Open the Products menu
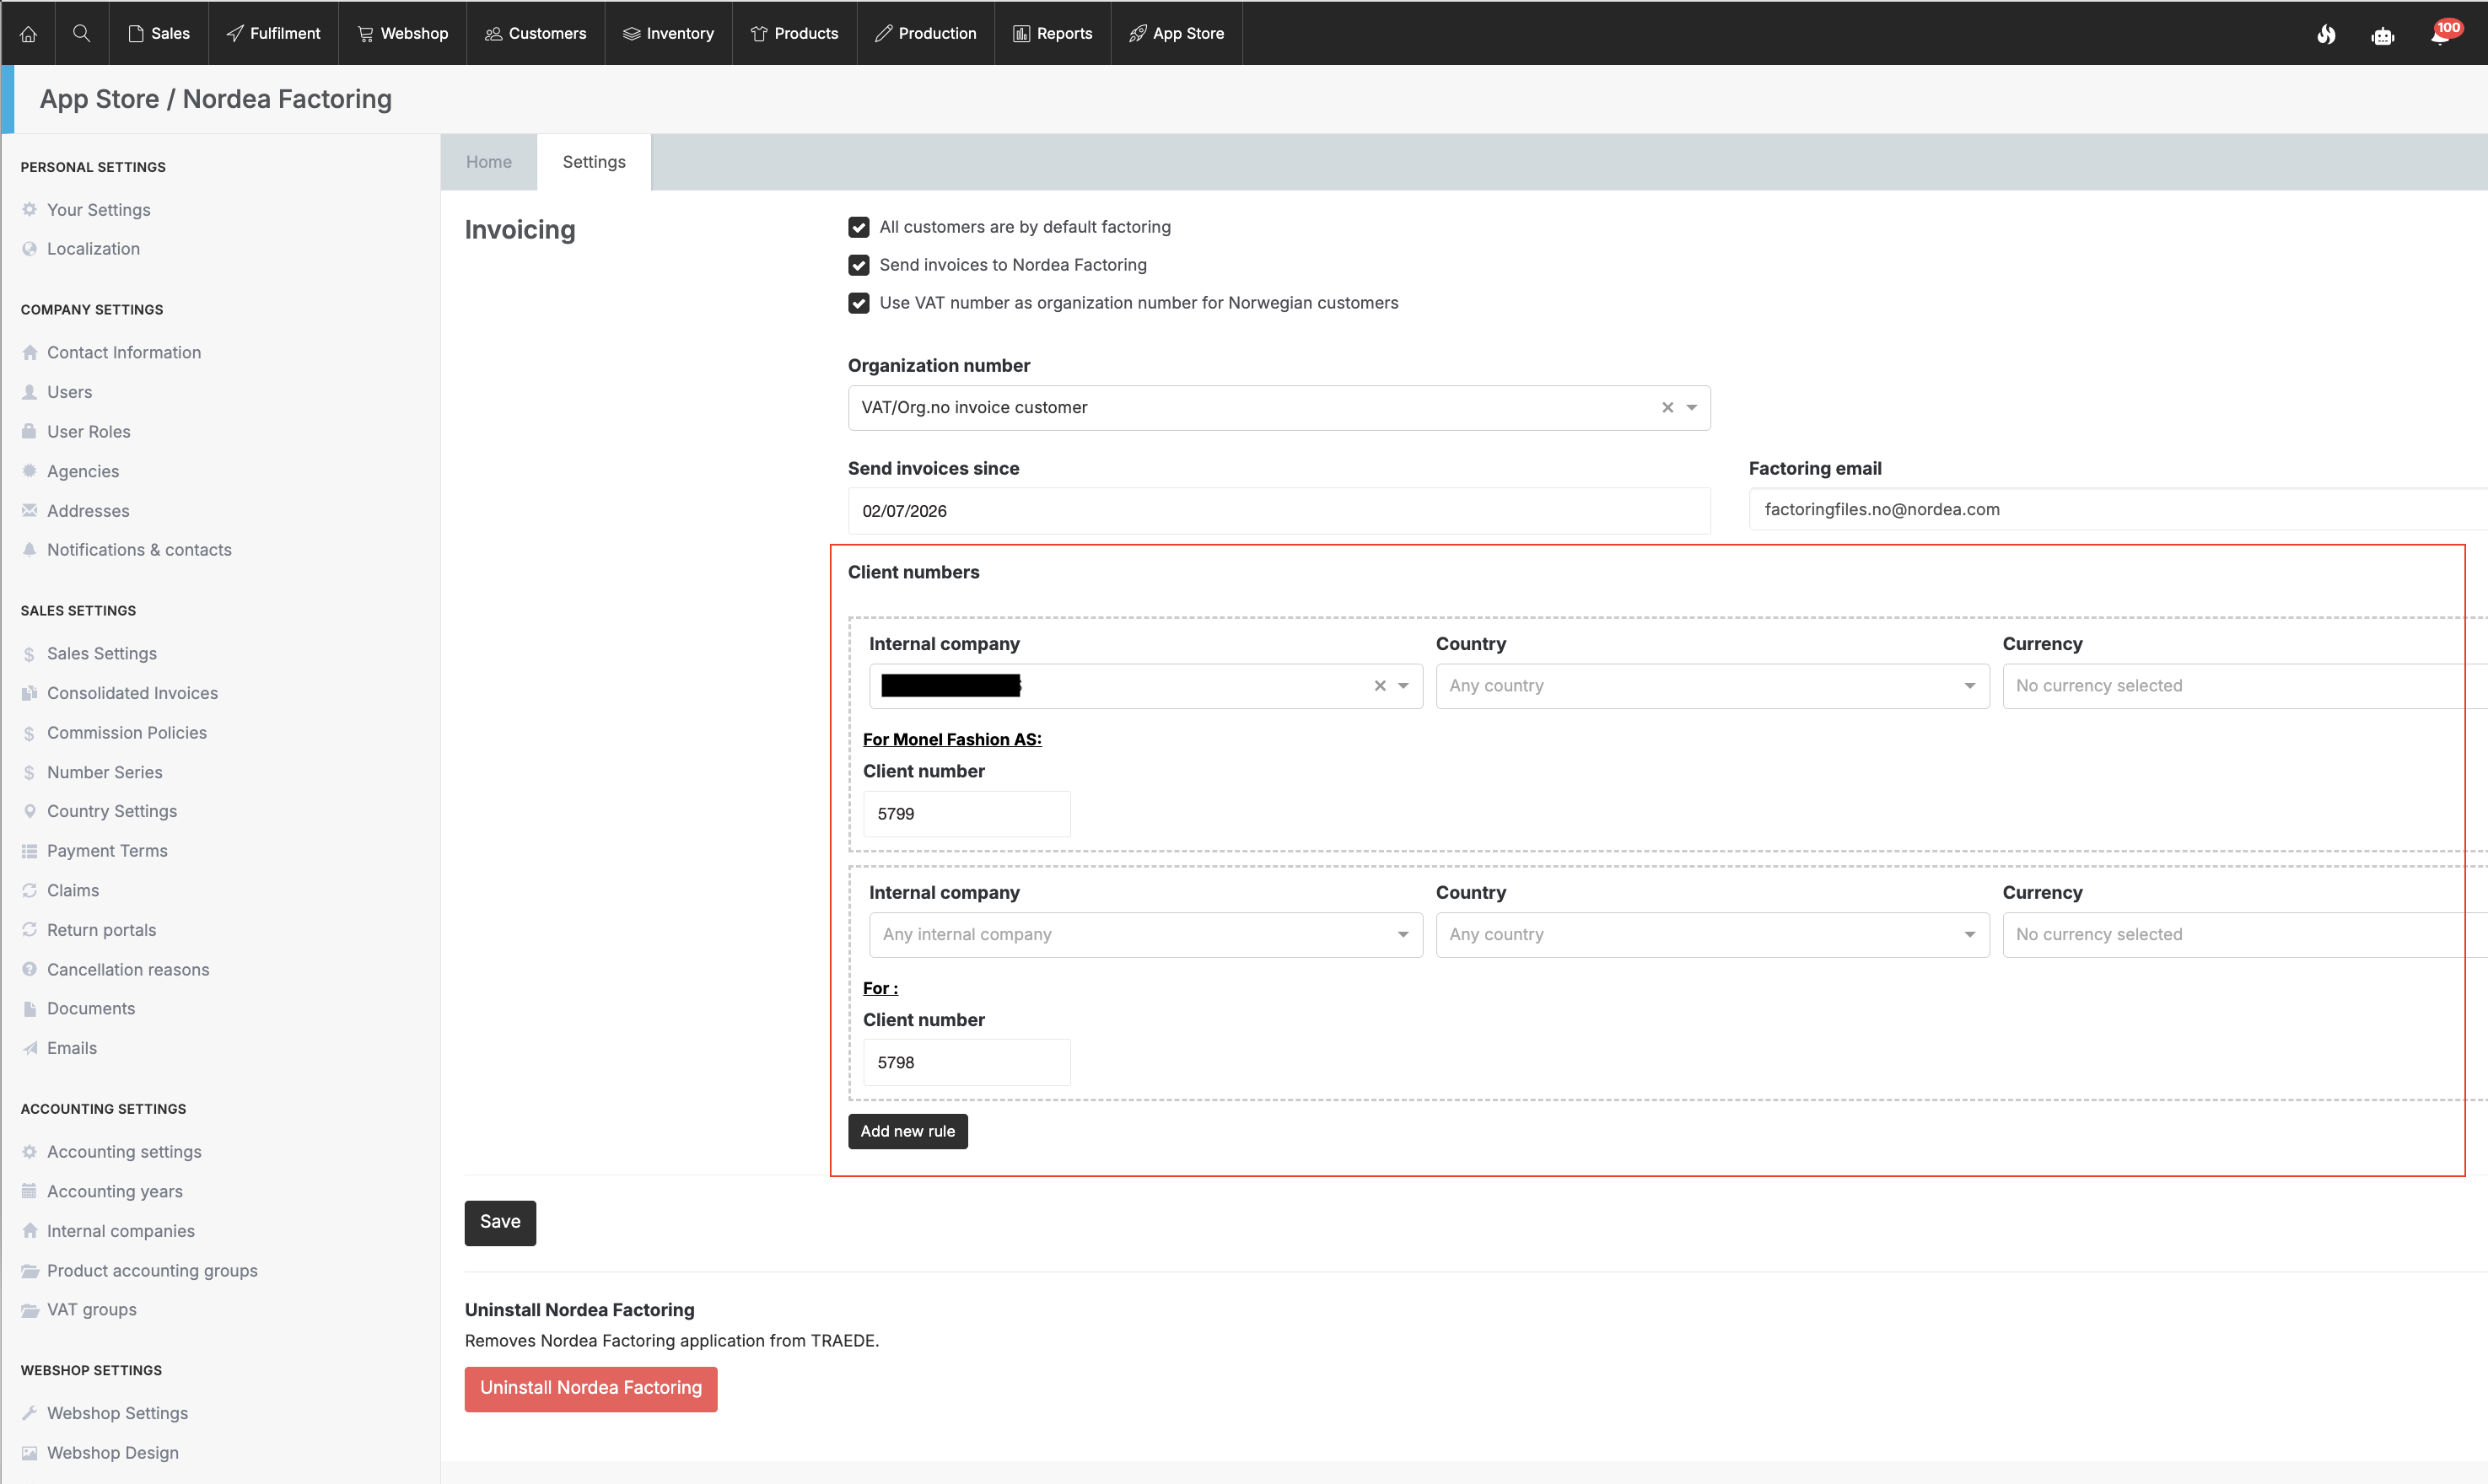The height and width of the screenshot is (1484, 2488). coord(795,33)
